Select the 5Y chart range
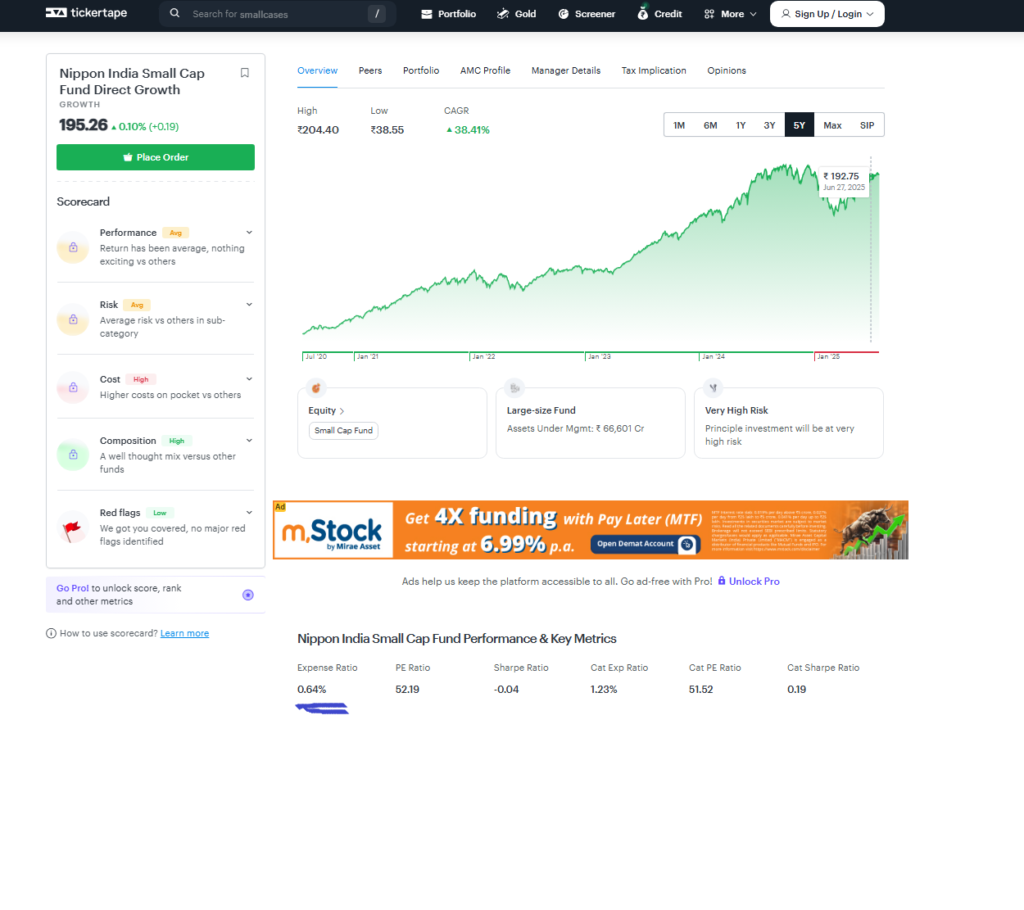1024x910 pixels. coord(799,125)
